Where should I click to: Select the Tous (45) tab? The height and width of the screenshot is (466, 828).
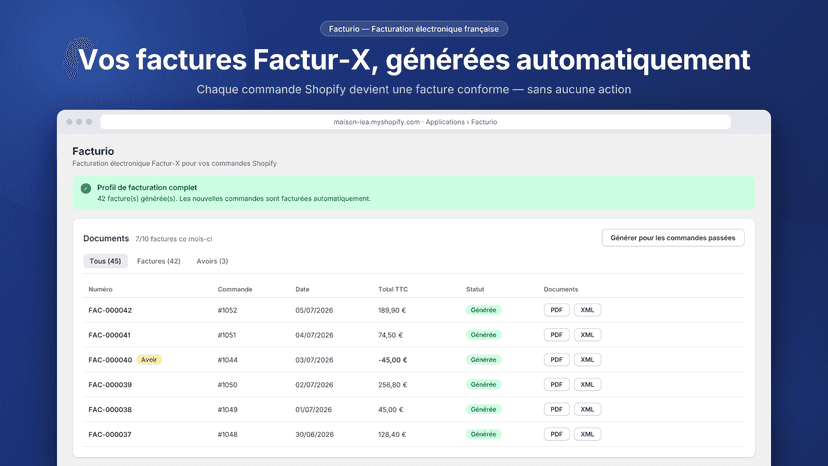[105, 261]
